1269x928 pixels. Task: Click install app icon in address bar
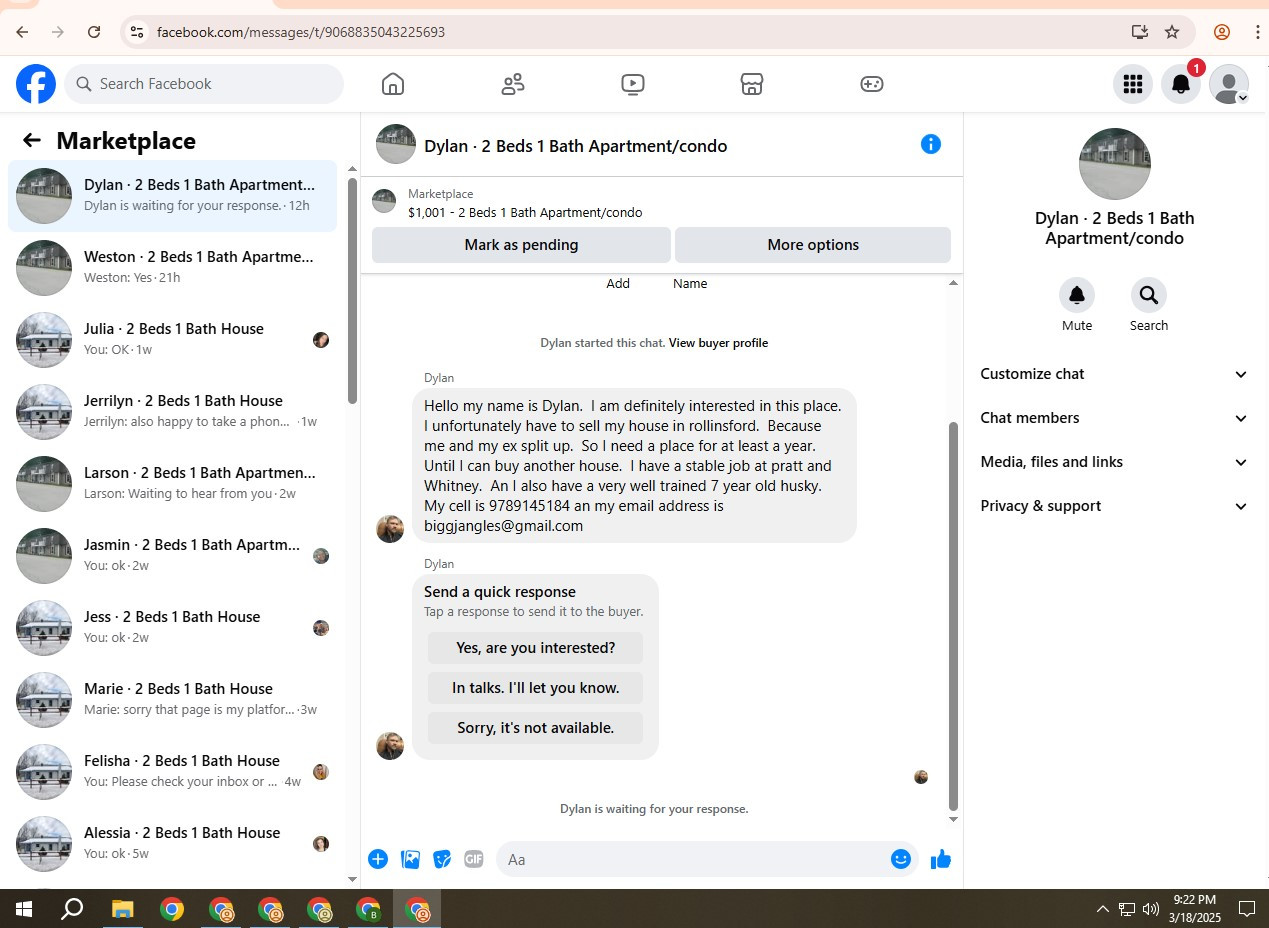[x=1140, y=32]
